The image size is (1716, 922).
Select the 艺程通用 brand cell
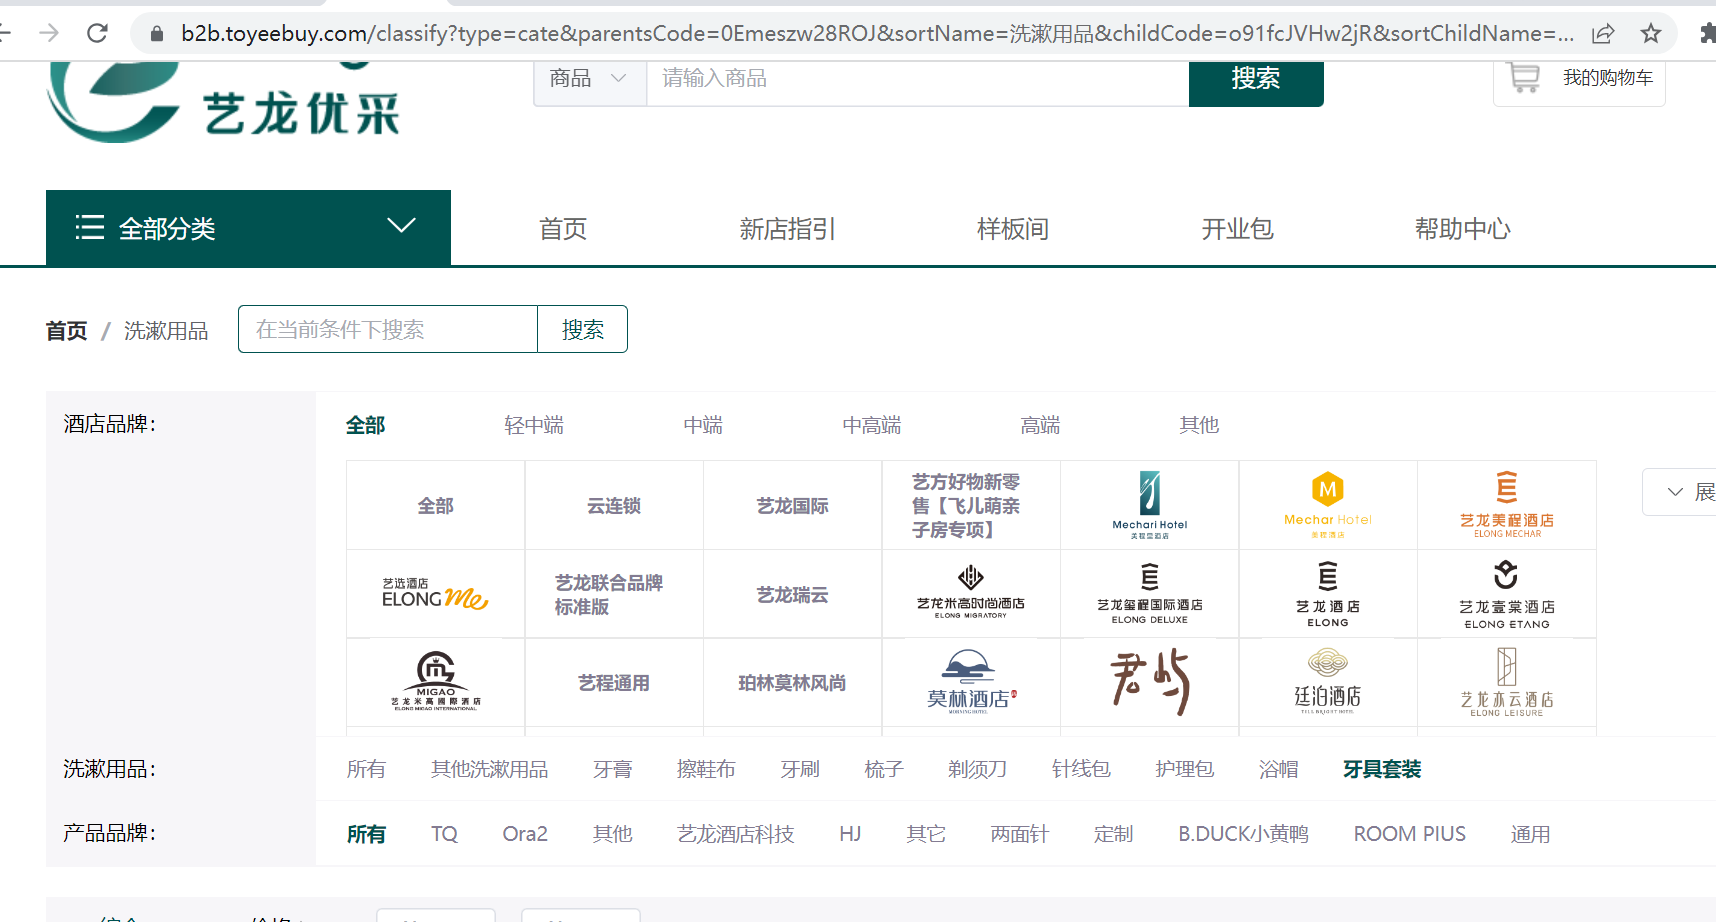[x=614, y=682]
